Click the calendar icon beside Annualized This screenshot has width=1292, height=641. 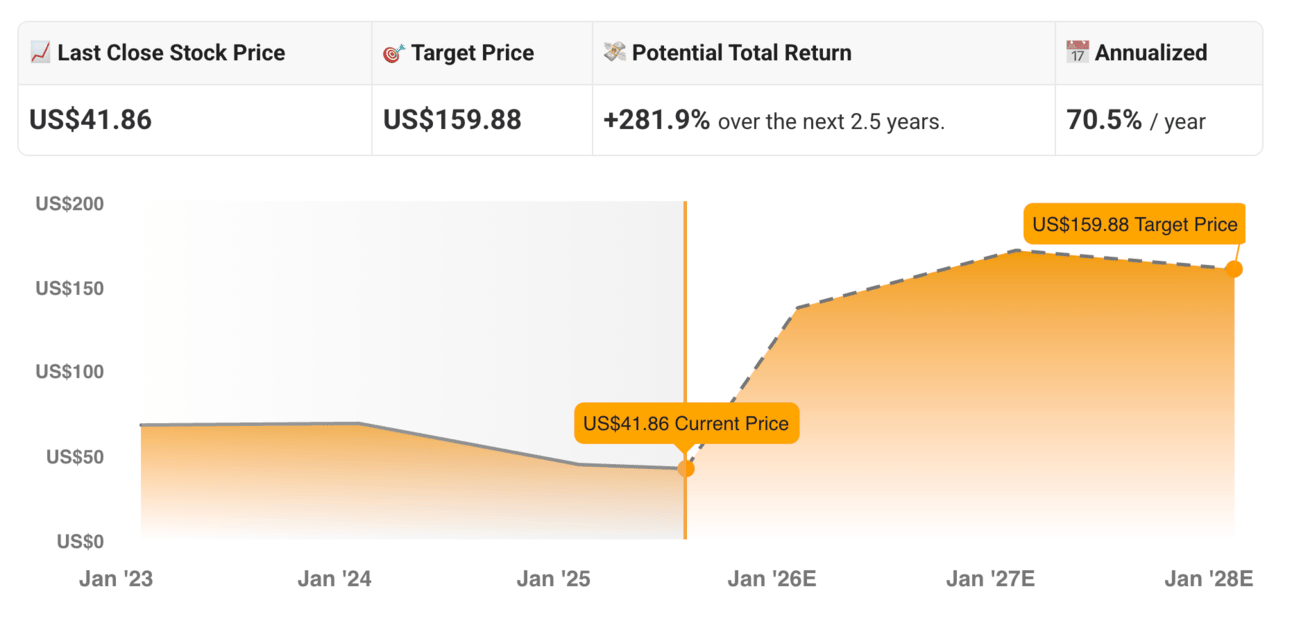[1077, 52]
